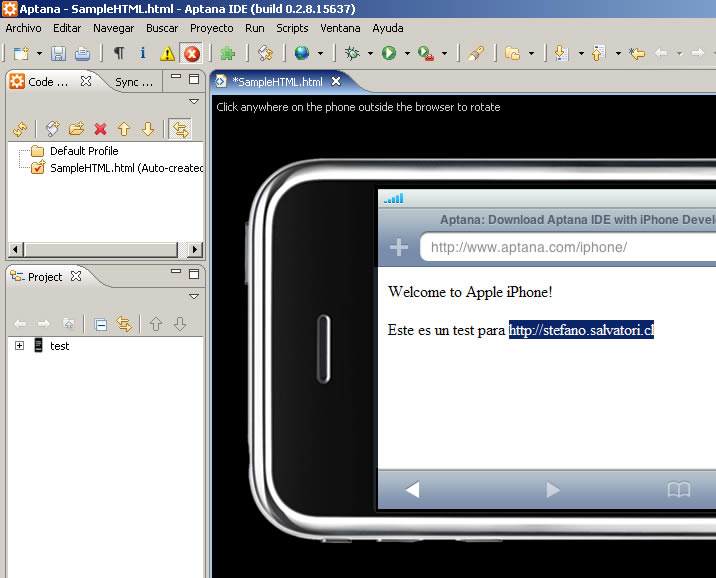Viewport: 716px width, 578px height.
Task: Open the Navegar menu
Action: pos(114,28)
